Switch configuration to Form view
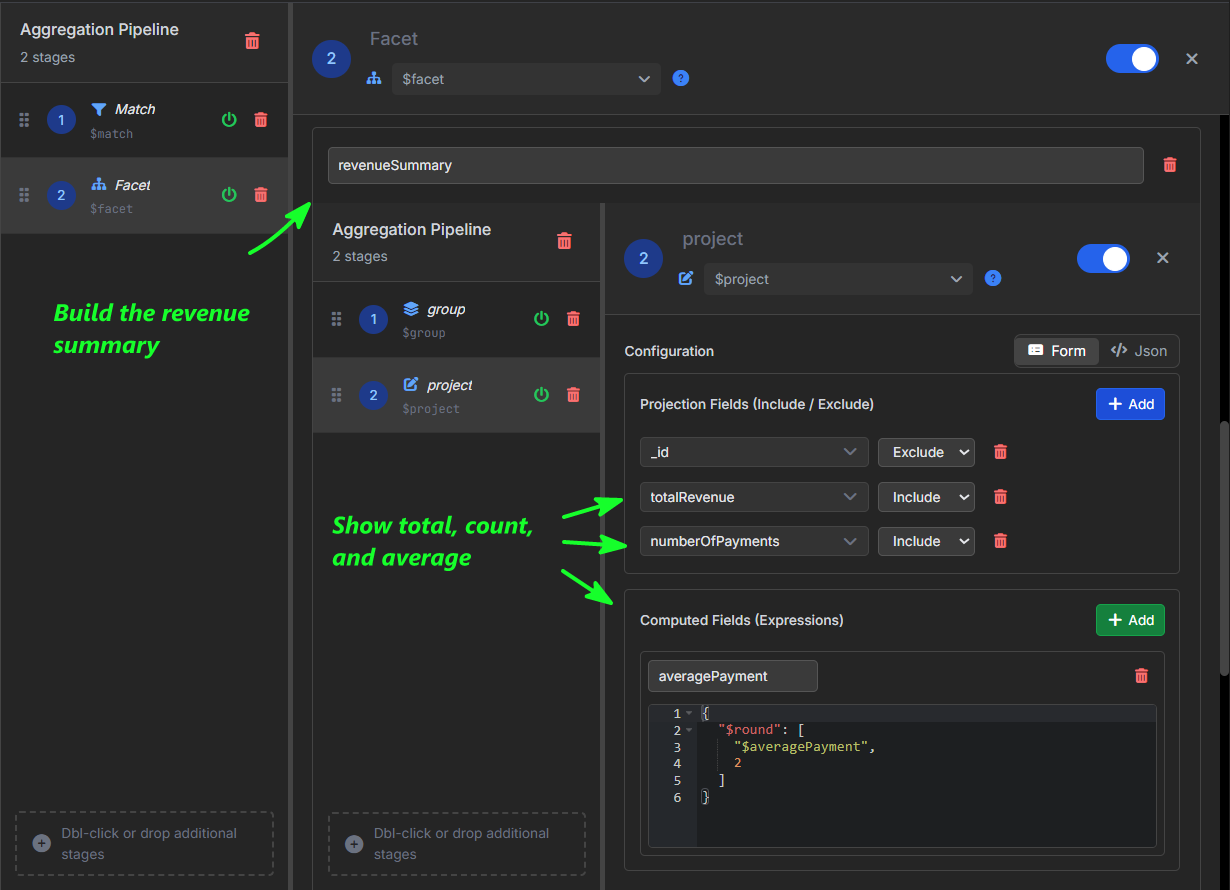This screenshot has height=890, width=1230. click(1057, 351)
